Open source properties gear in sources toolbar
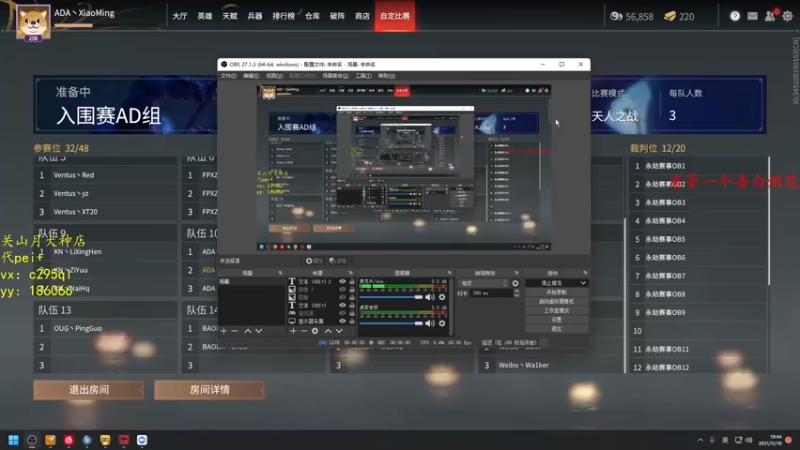Image resolution: width=800 pixels, height=450 pixels. [x=315, y=331]
